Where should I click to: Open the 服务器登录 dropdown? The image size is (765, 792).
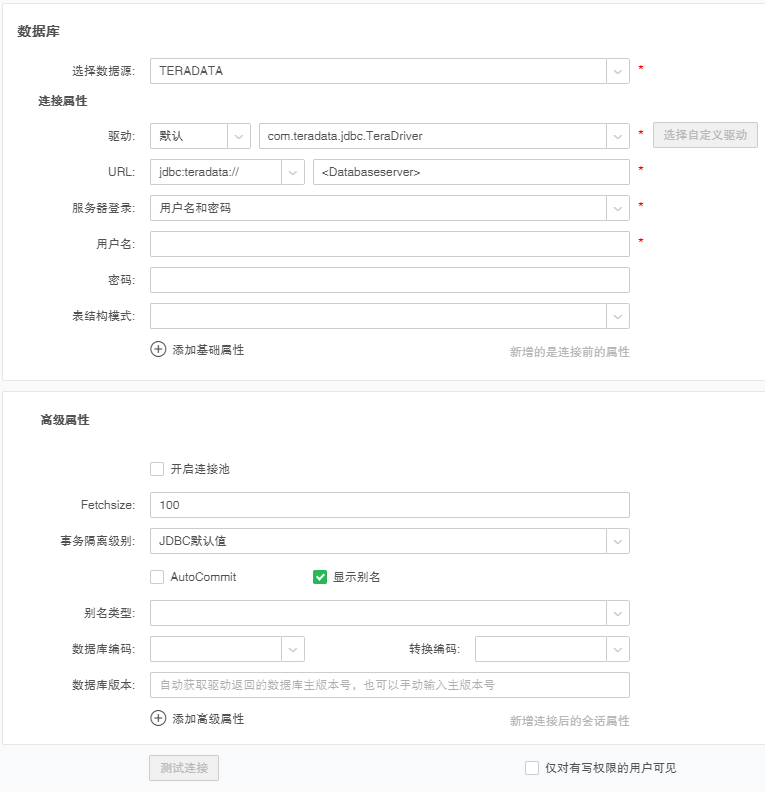pos(617,208)
